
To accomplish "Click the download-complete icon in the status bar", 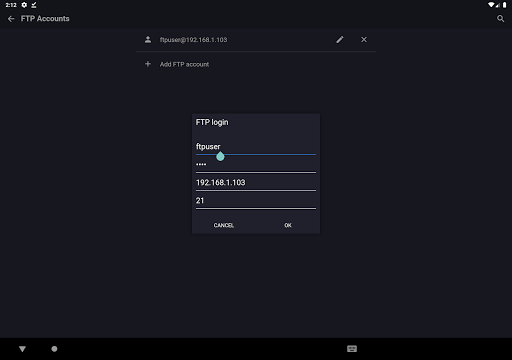I will coord(34,5).
